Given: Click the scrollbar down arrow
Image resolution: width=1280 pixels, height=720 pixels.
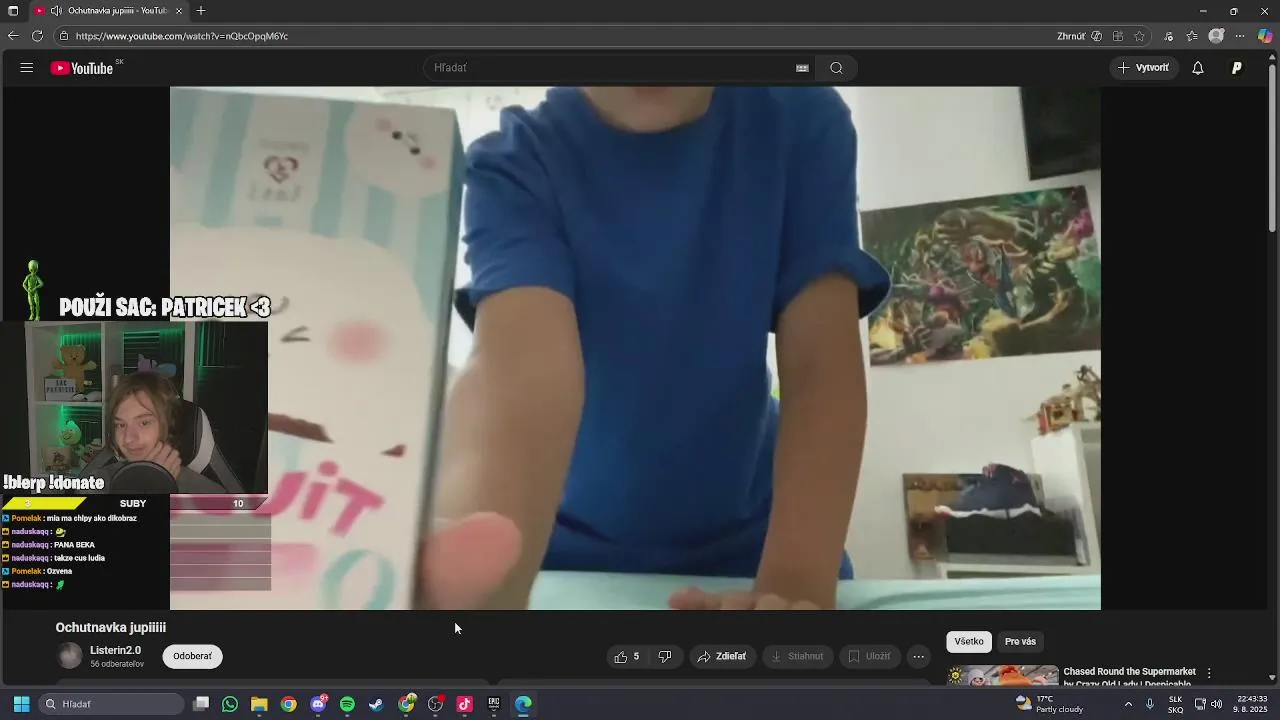Looking at the screenshot, I should (1272, 678).
